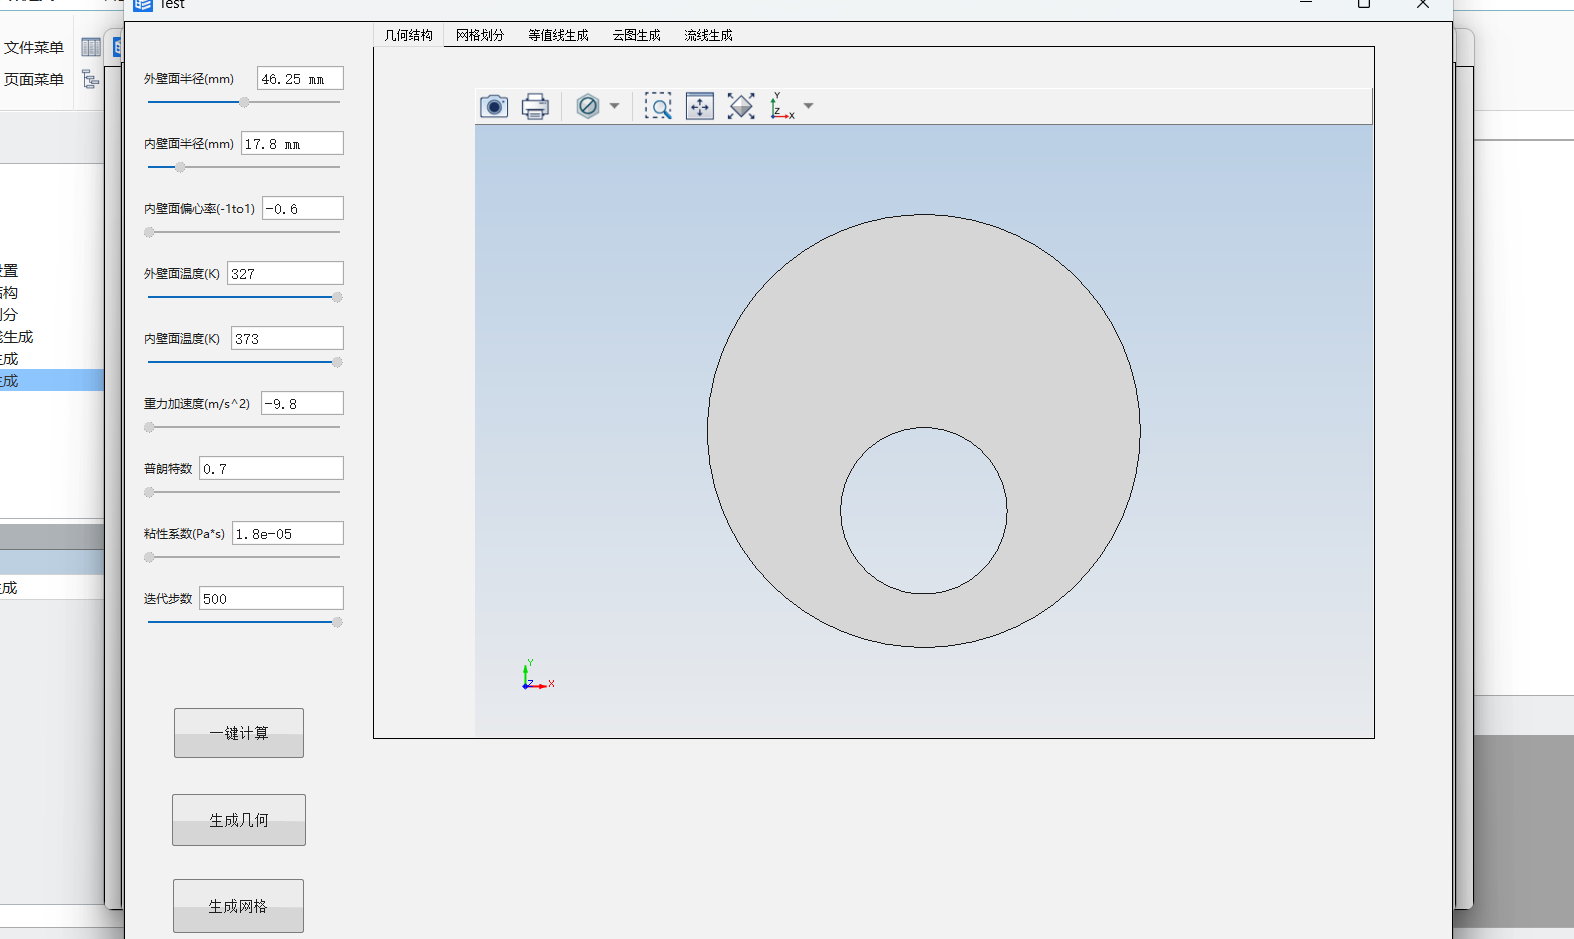Image resolution: width=1574 pixels, height=939 pixels.
Task: Click the 普朗特数 input field
Action: coord(271,469)
